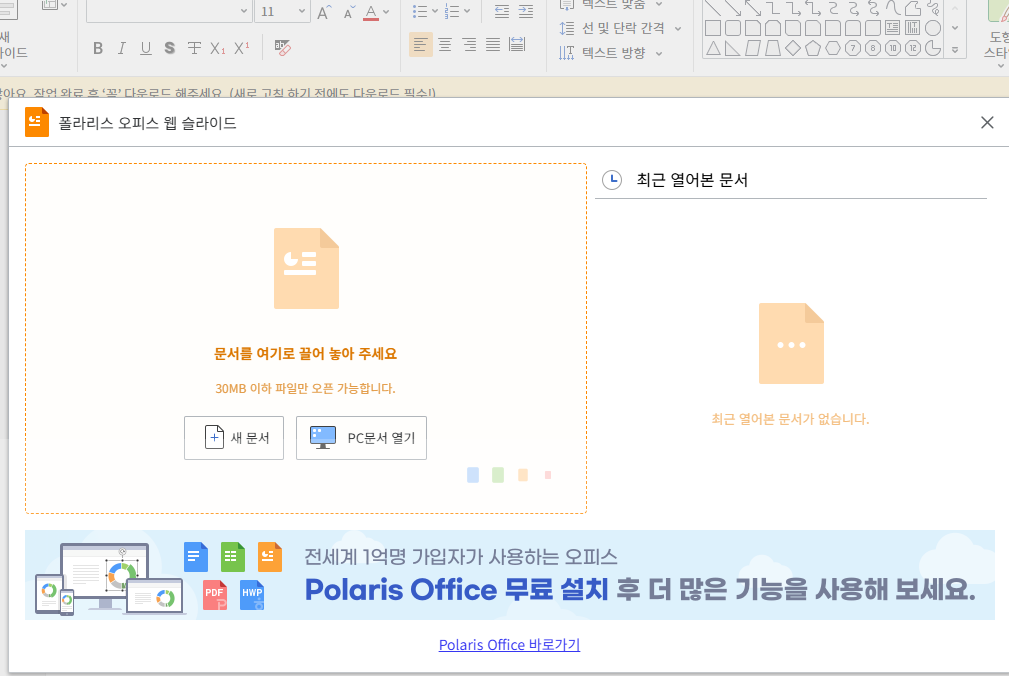Create a new document with 새 문서
The height and width of the screenshot is (676, 1009).
[x=233, y=437]
